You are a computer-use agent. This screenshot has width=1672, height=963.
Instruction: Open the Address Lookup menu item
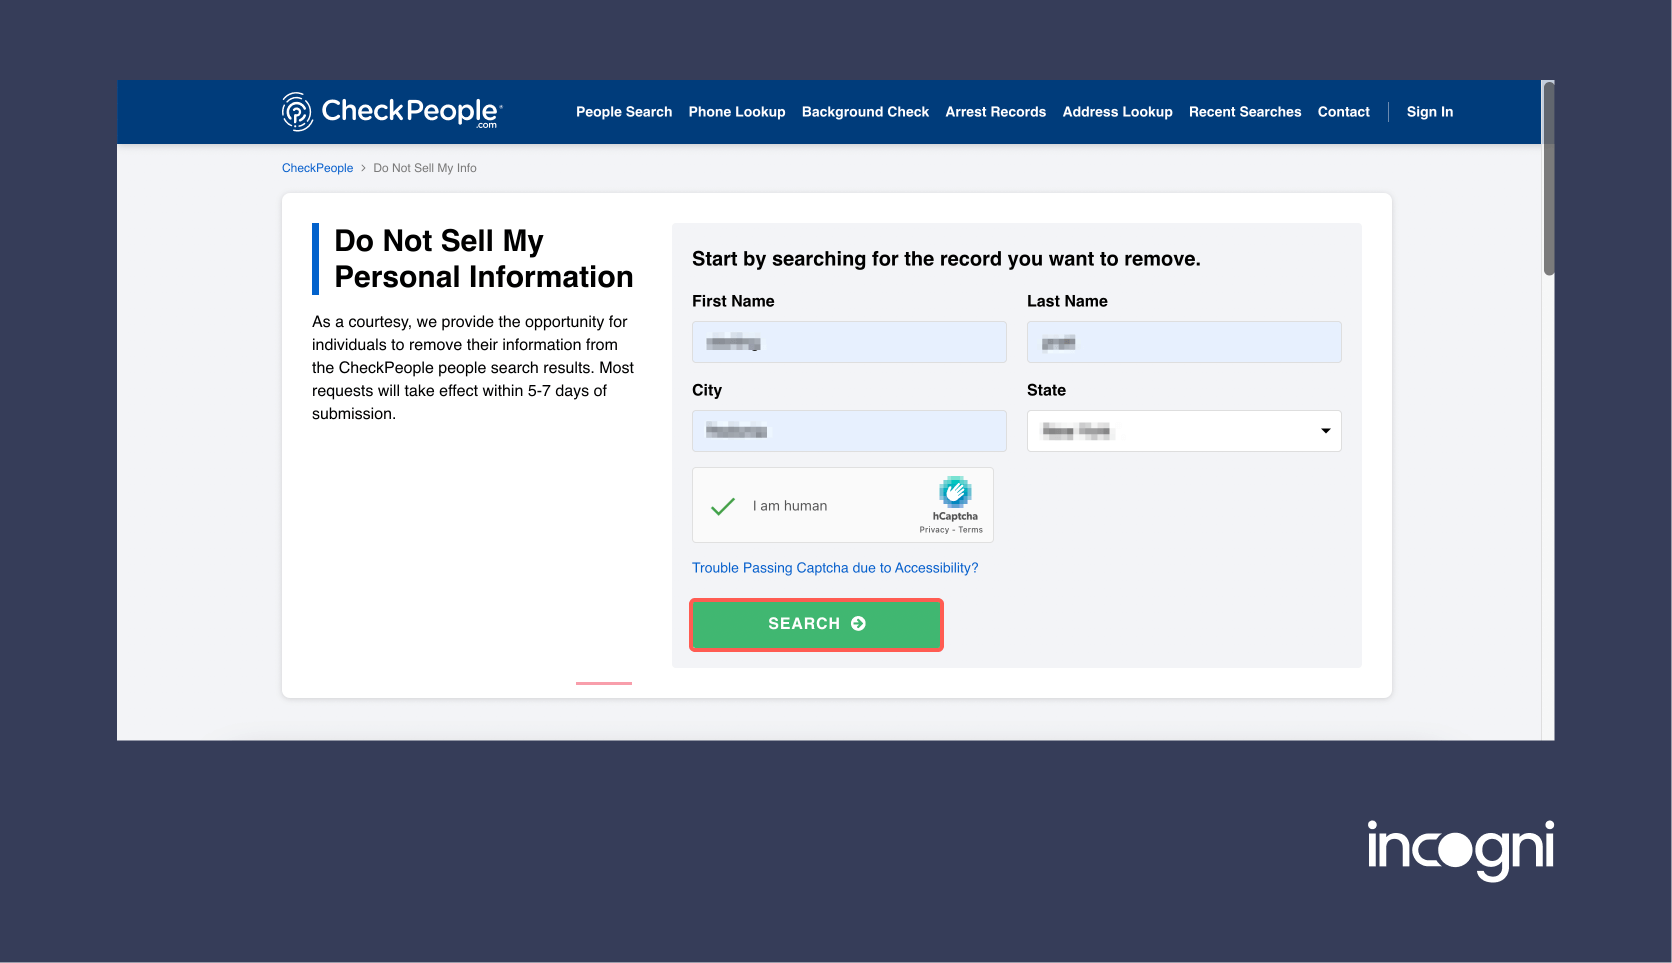(1117, 112)
